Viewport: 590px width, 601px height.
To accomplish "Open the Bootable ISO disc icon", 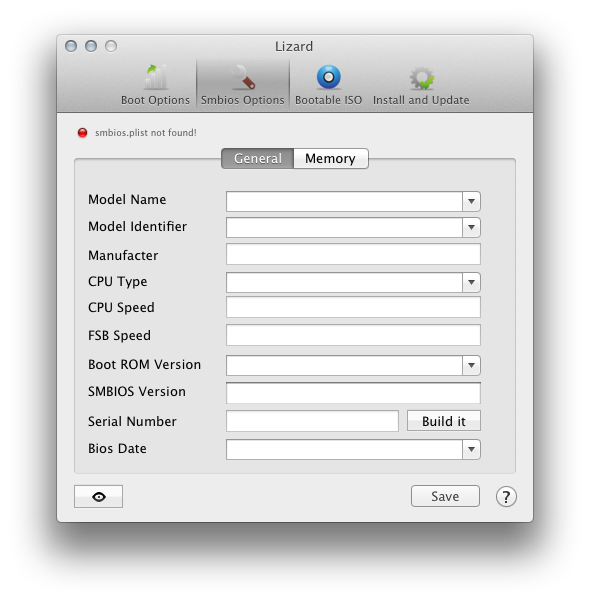I will 329,77.
